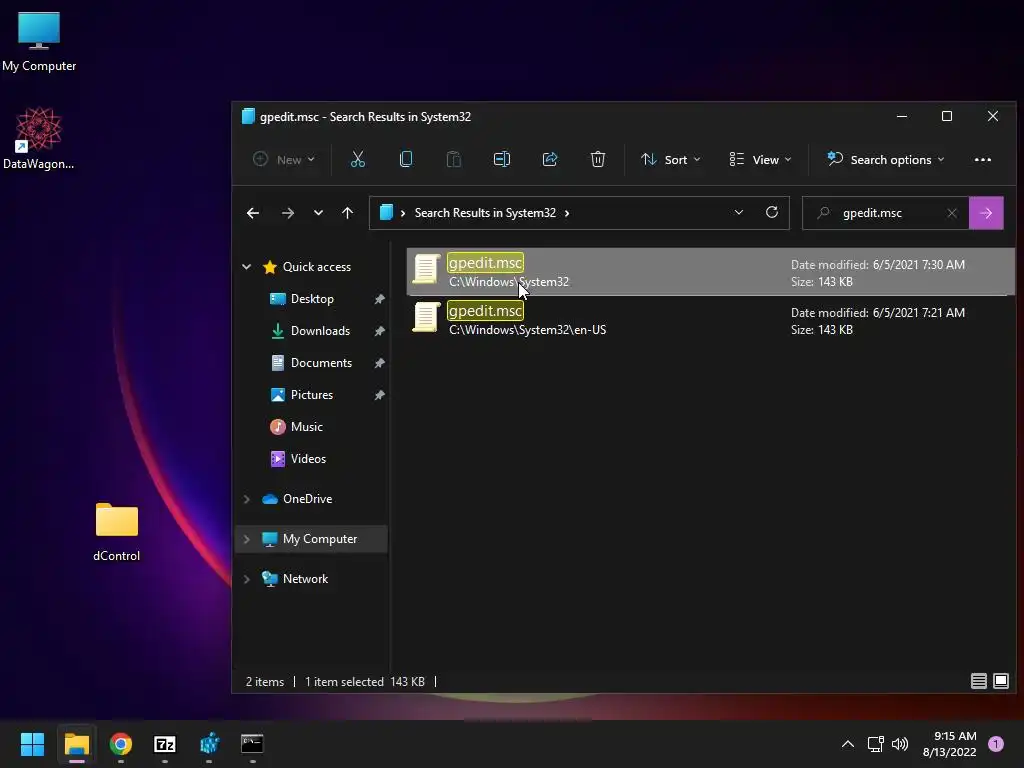This screenshot has width=1024, height=768.
Task: Click the pin icon beside Pictures
Action: coord(379,395)
